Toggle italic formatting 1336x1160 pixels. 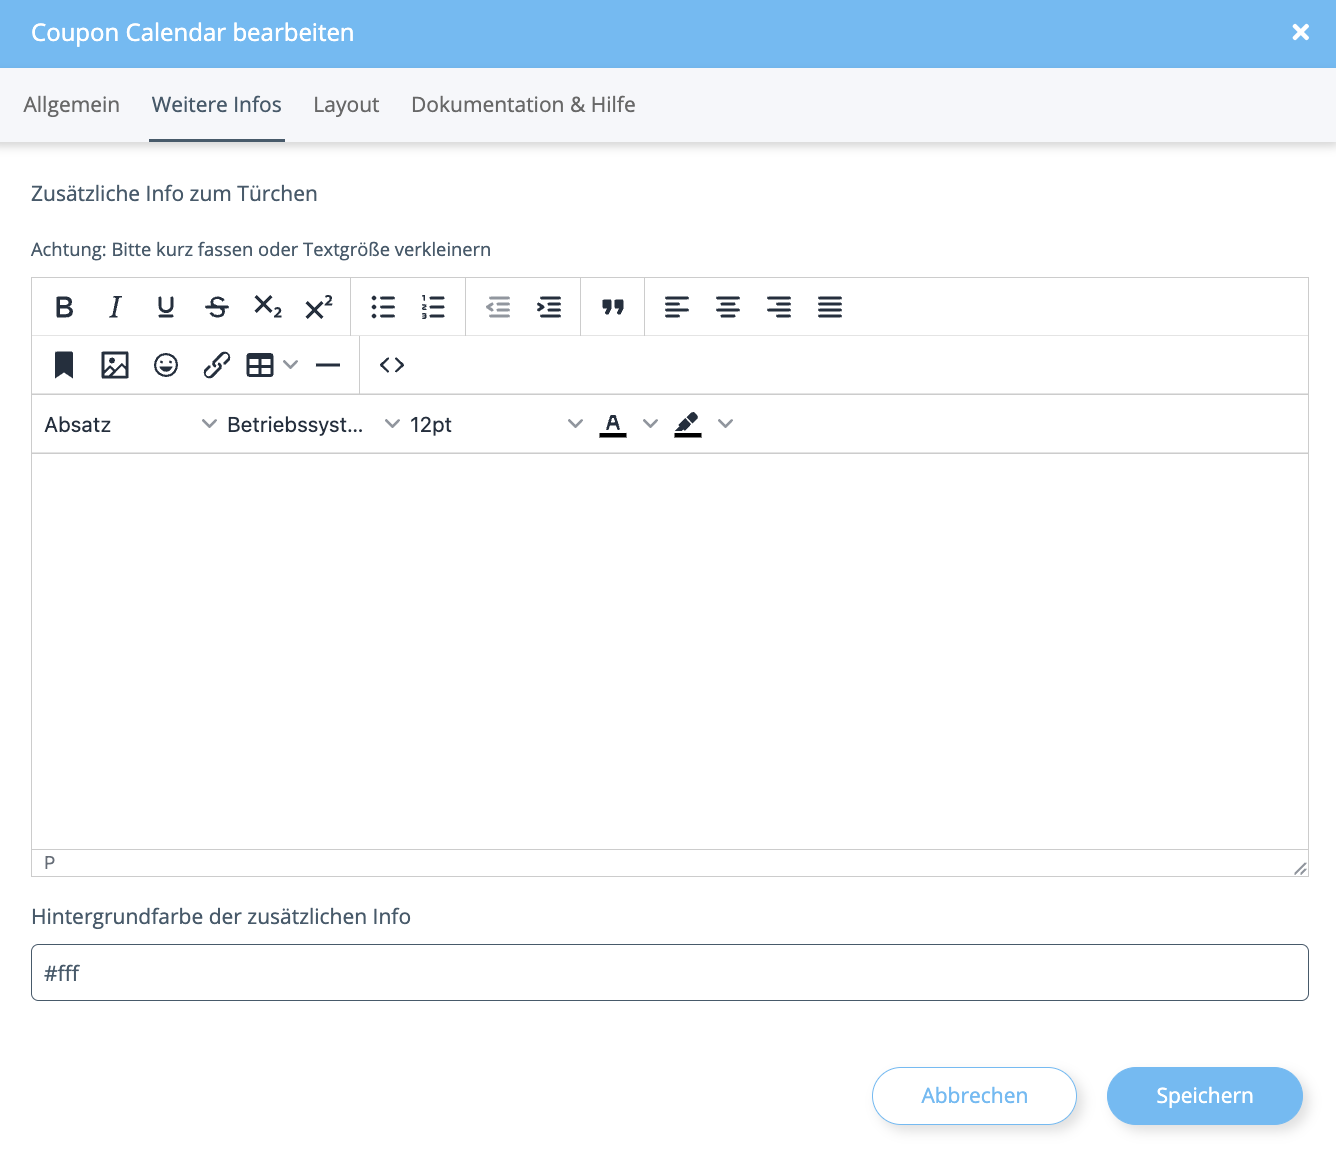(x=115, y=307)
